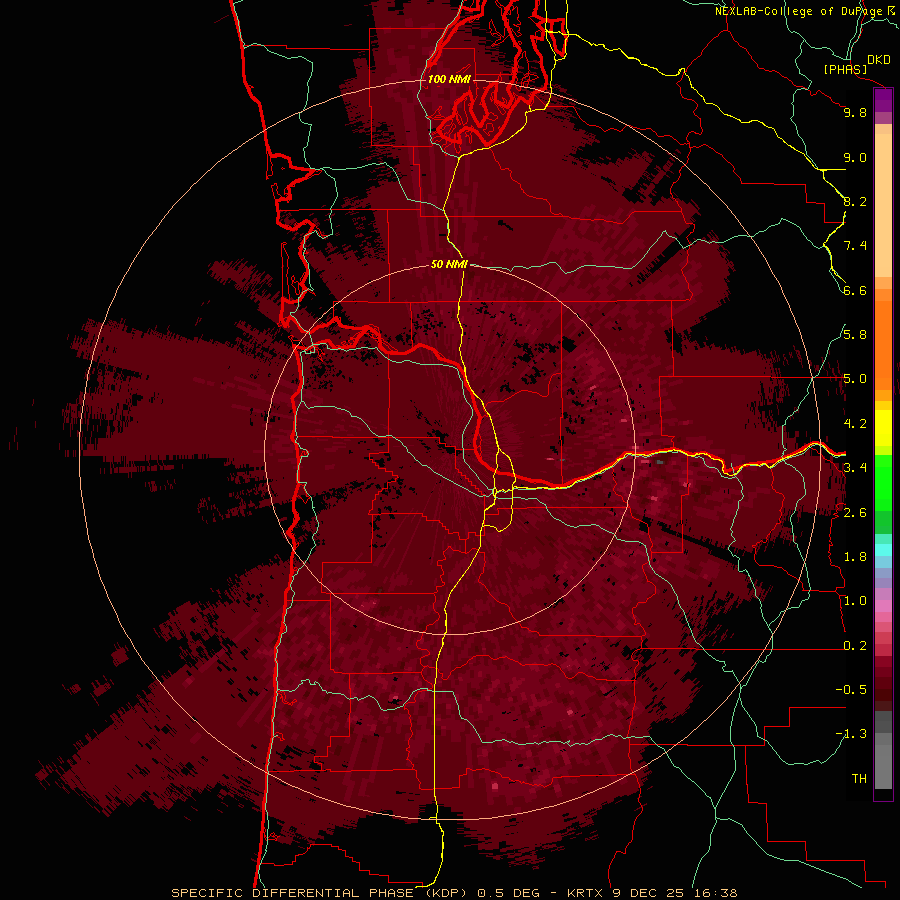Click the 1.0 value on color scale

coord(855,601)
